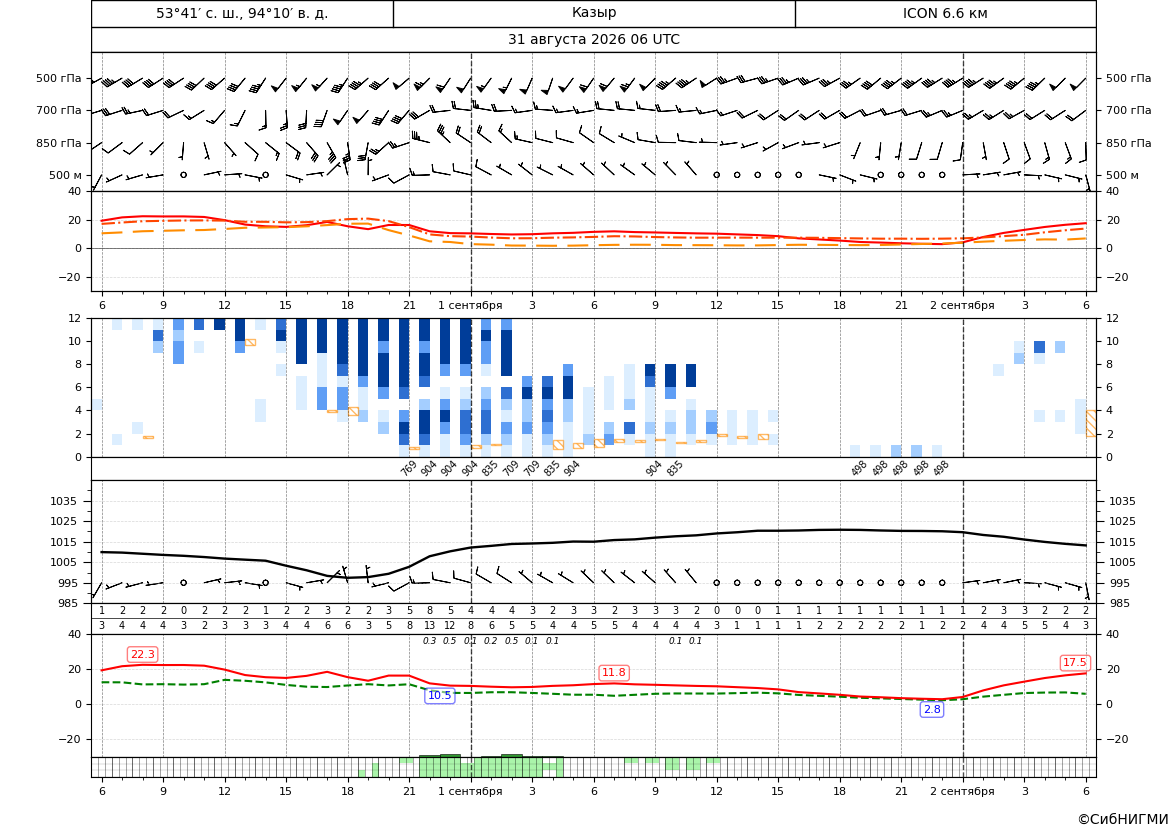Click the ©СибНИГМИ copyright text
Viewport: 1169px width, 827px height.
tap(1123, 819)
